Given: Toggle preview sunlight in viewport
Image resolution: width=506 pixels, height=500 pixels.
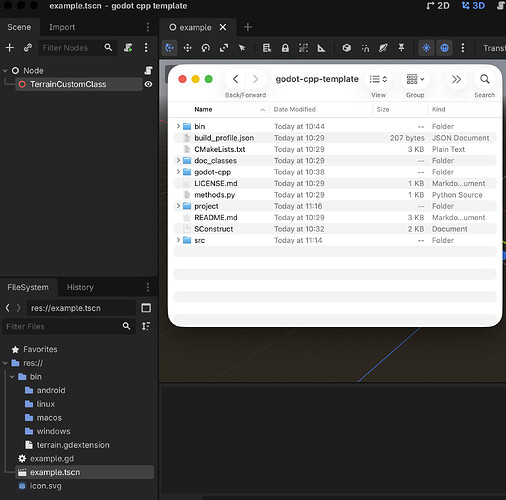Looking at the screenshot, I should click(x=426, y=48).
